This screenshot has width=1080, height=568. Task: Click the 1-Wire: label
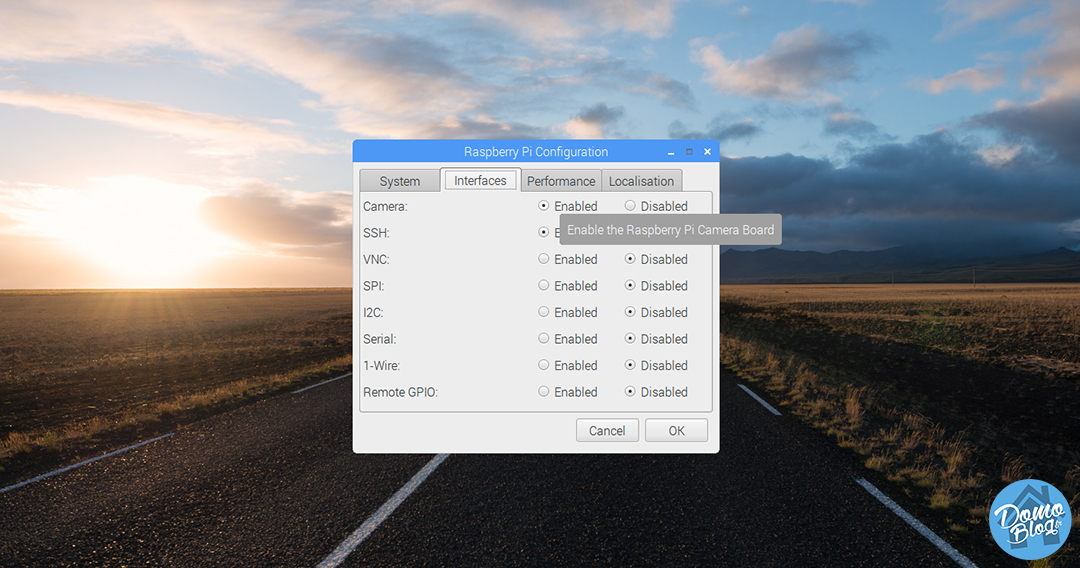[382, 366]
